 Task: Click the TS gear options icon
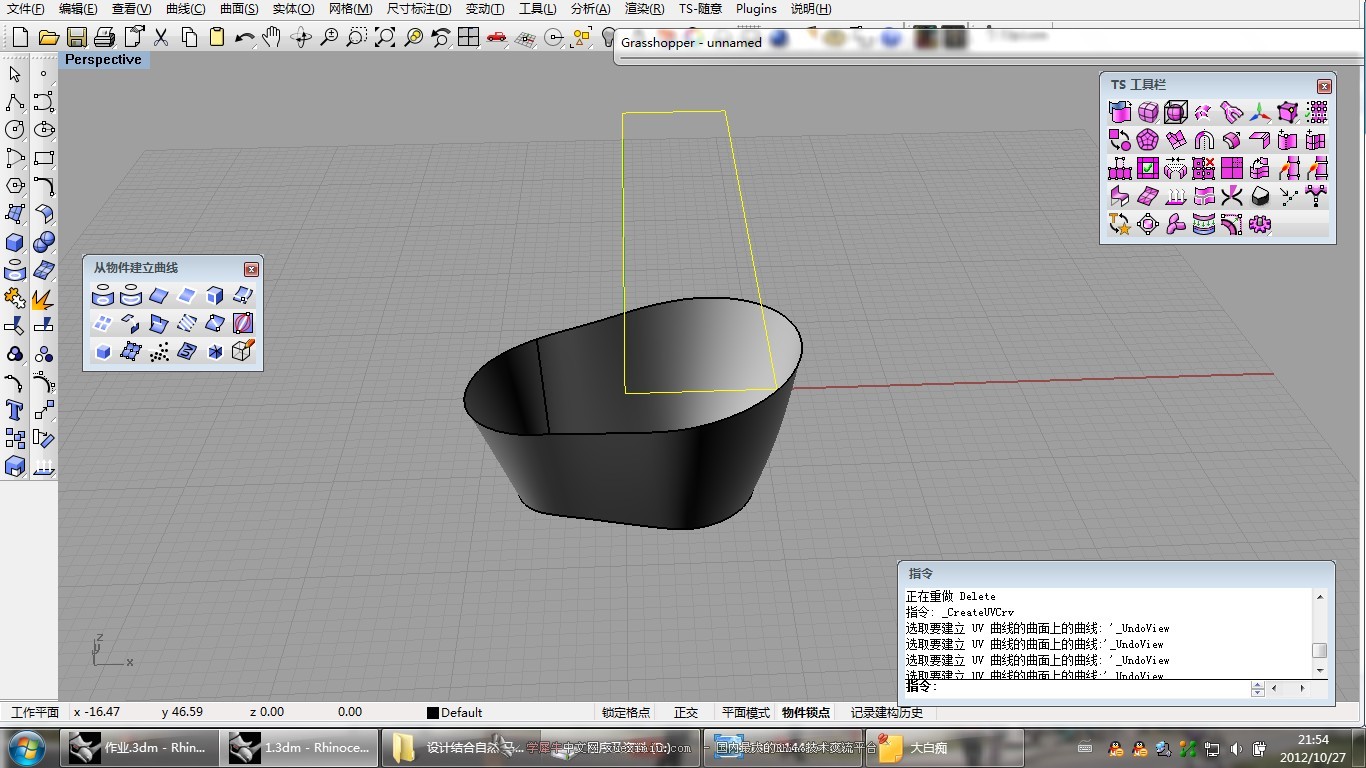pyautogui.click(x=1260, y=224)
